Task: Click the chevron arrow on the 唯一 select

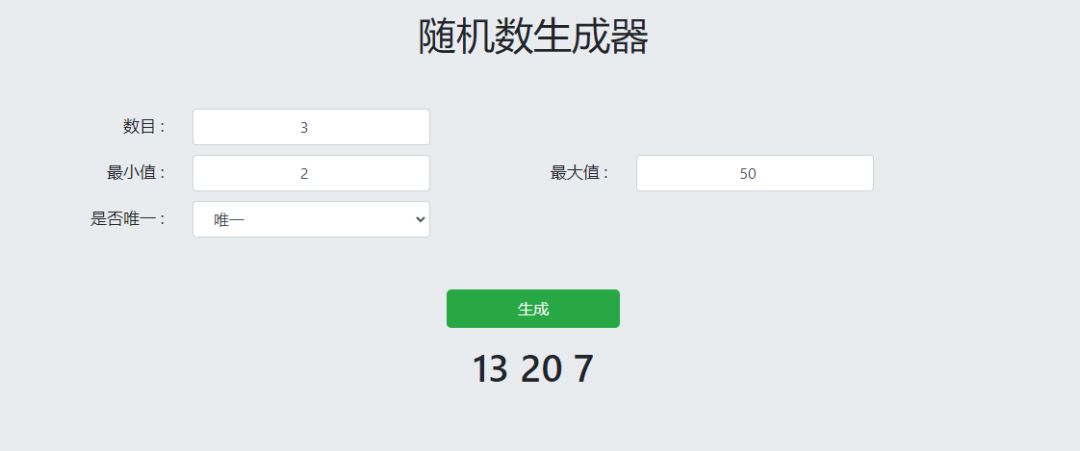Action: pyautogui.click(x=419, y=219)
